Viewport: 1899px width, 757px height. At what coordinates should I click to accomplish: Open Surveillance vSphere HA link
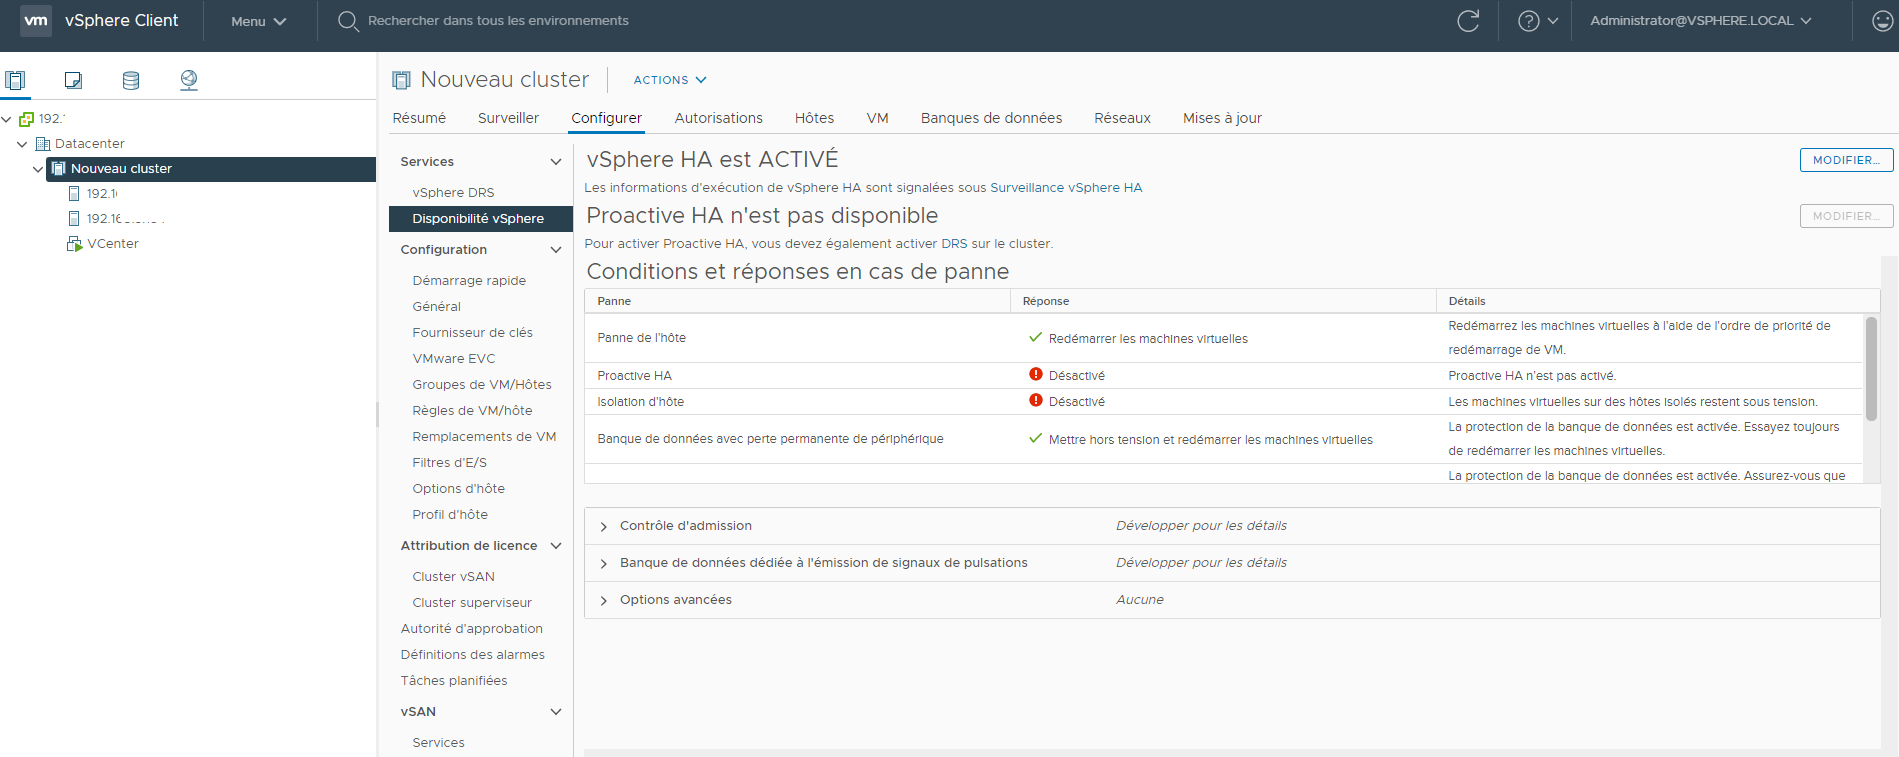(x=1066, y=187)
